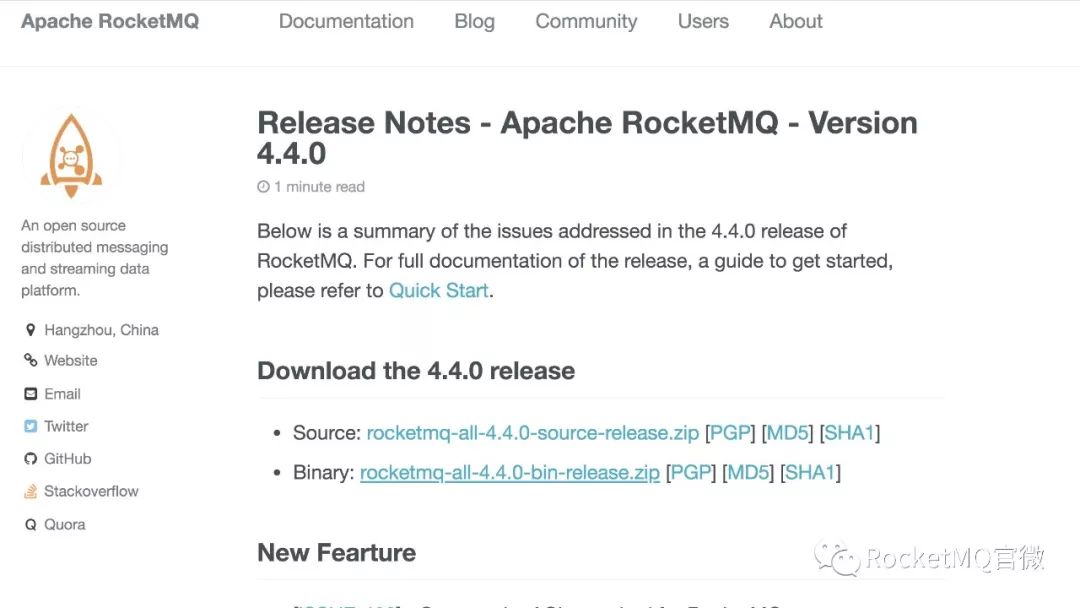Click the Hangzhou location pin icon
Screen dimensions: 1080x608
[30, 330]
